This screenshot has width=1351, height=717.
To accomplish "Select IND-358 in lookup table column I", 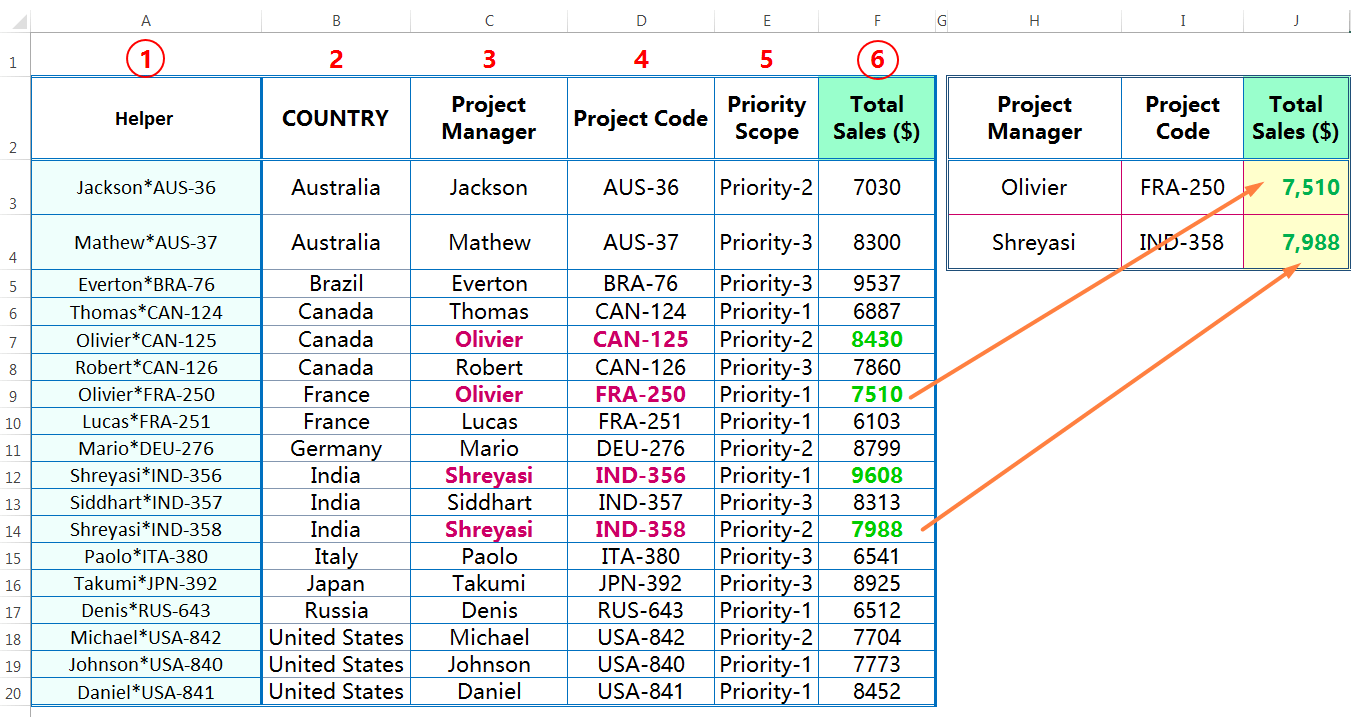I will click(x=1183, y=242).
